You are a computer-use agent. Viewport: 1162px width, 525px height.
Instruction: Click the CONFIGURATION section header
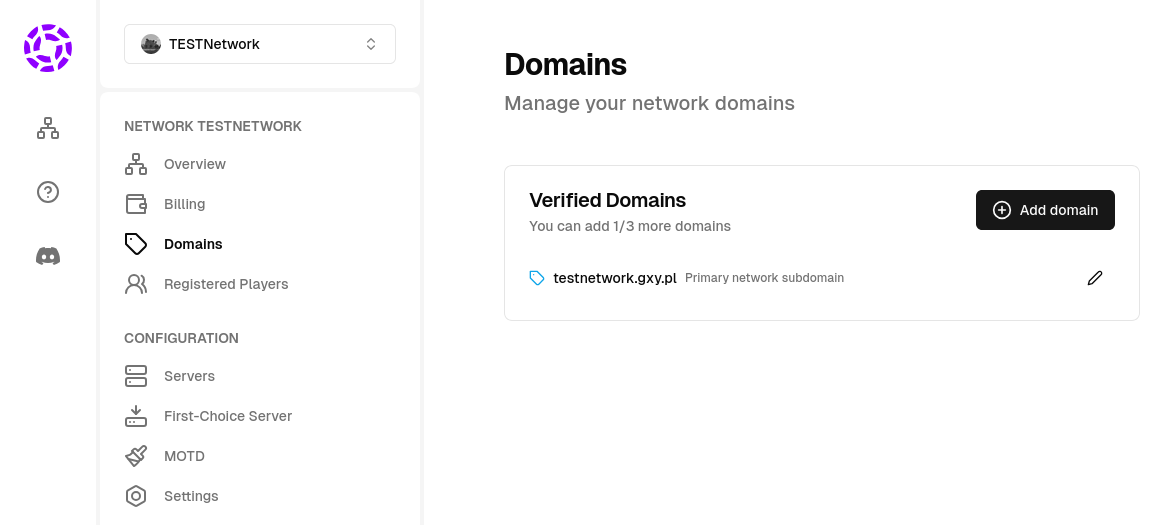point(182,338)
